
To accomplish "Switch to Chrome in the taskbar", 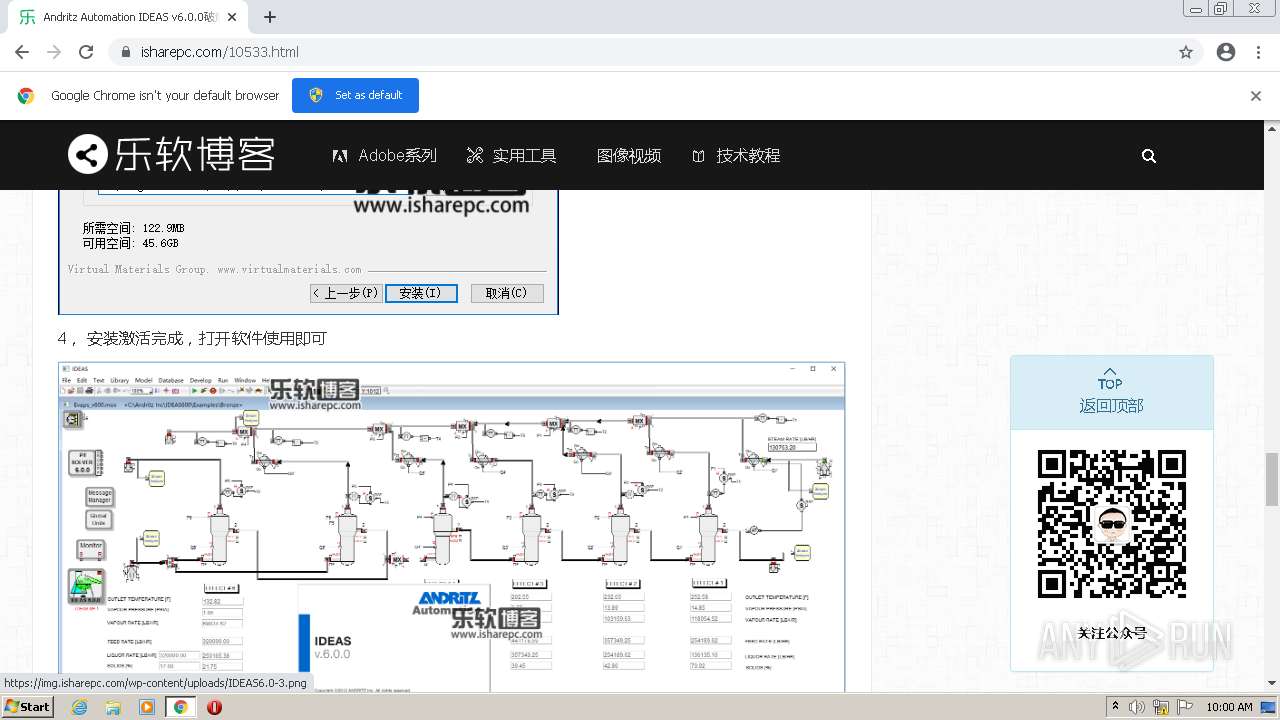I will [181, 707].
